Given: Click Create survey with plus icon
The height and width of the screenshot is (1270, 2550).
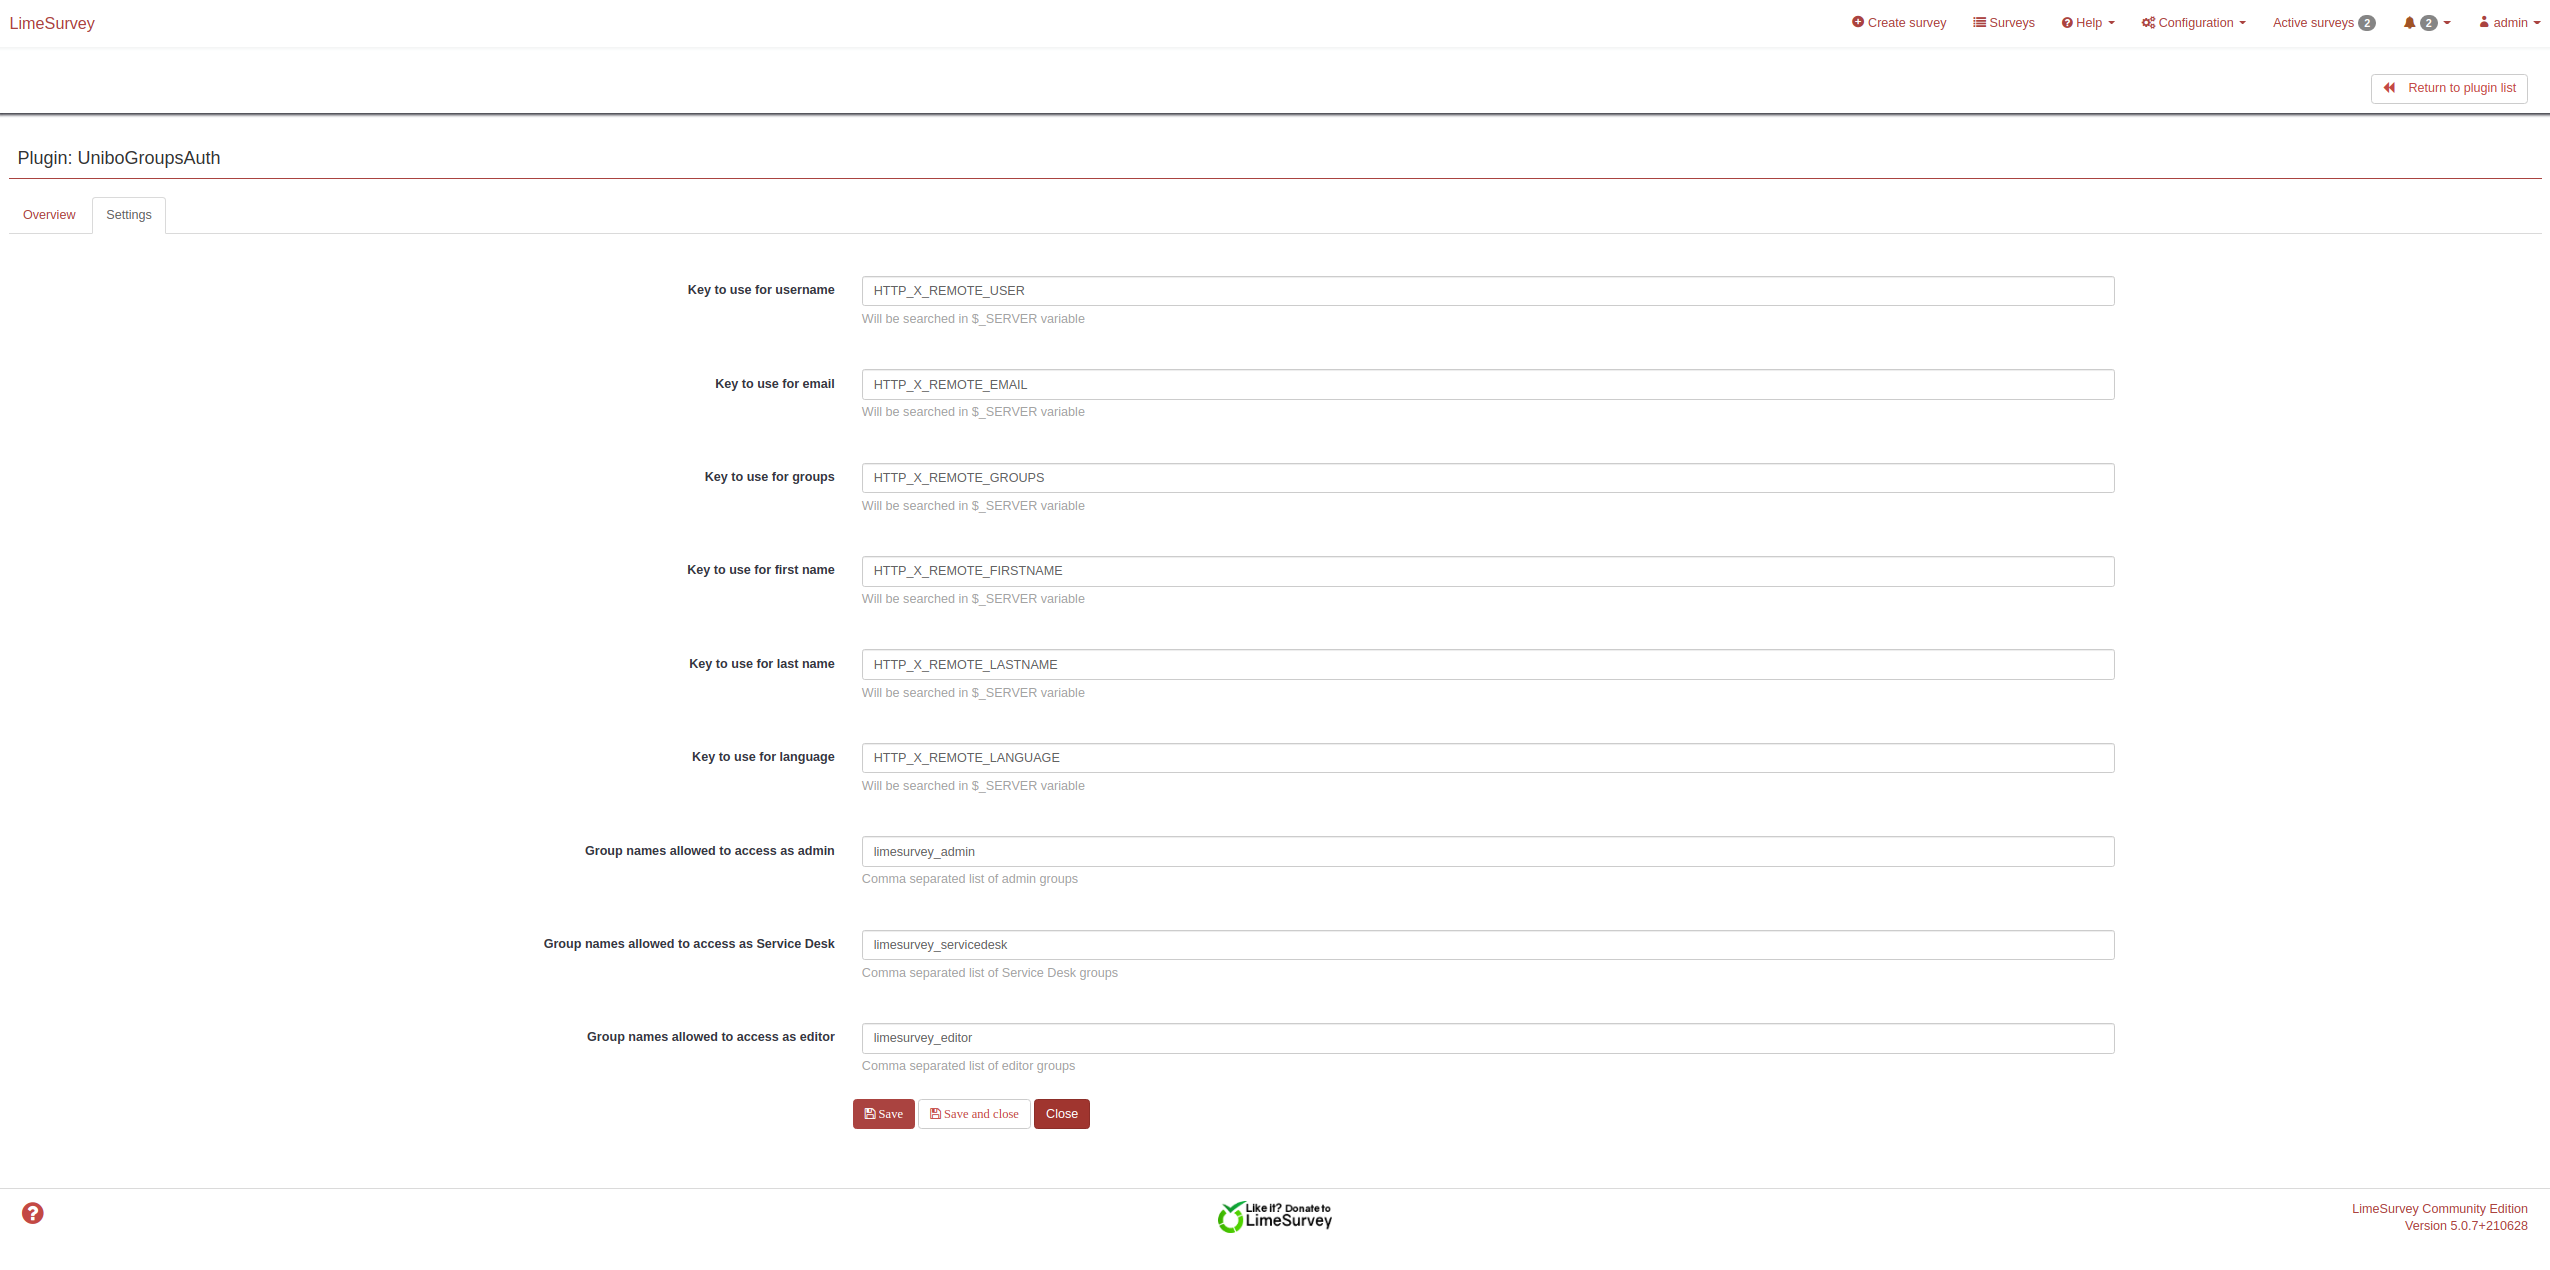Looking at the screenshot, I should click(1898, 23).
